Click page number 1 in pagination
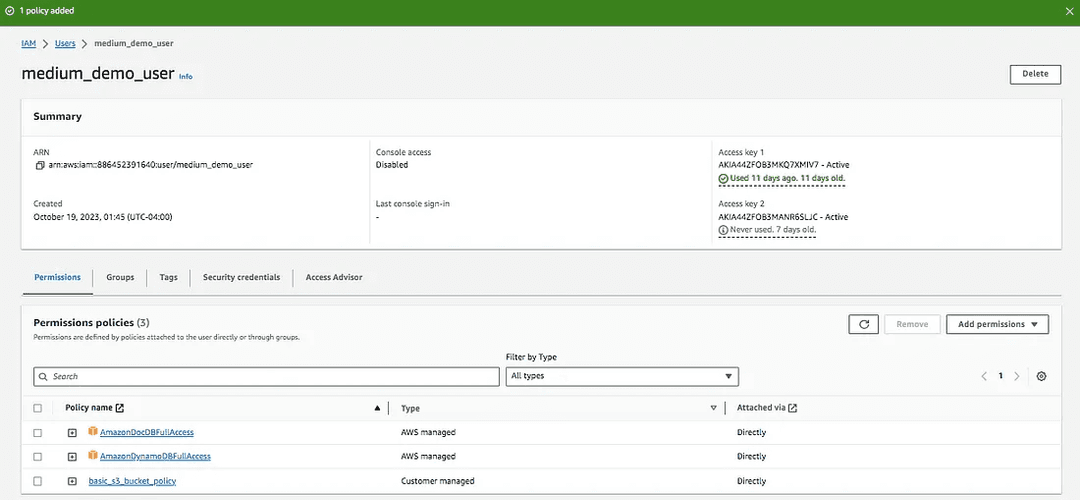Image resolution: width=1080 pixels, height=500 pixels. click(x=1001, y=376)
